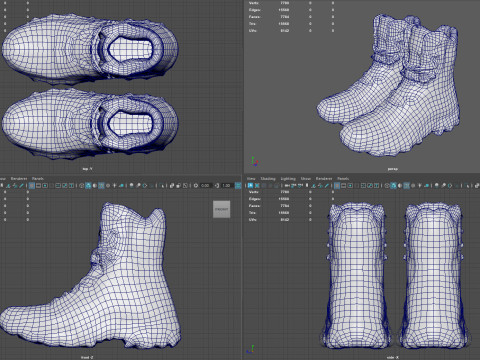This screenshot has width=480, height=360.
Task: Switch to Wireframe shading in front view panel
Action: tap(82, 185)
